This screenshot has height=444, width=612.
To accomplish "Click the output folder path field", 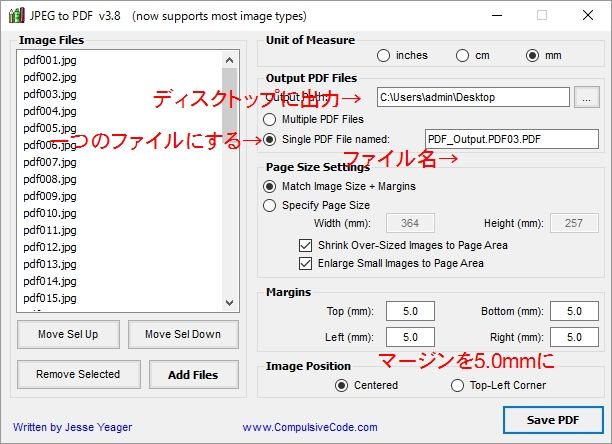I will (472, 97).
